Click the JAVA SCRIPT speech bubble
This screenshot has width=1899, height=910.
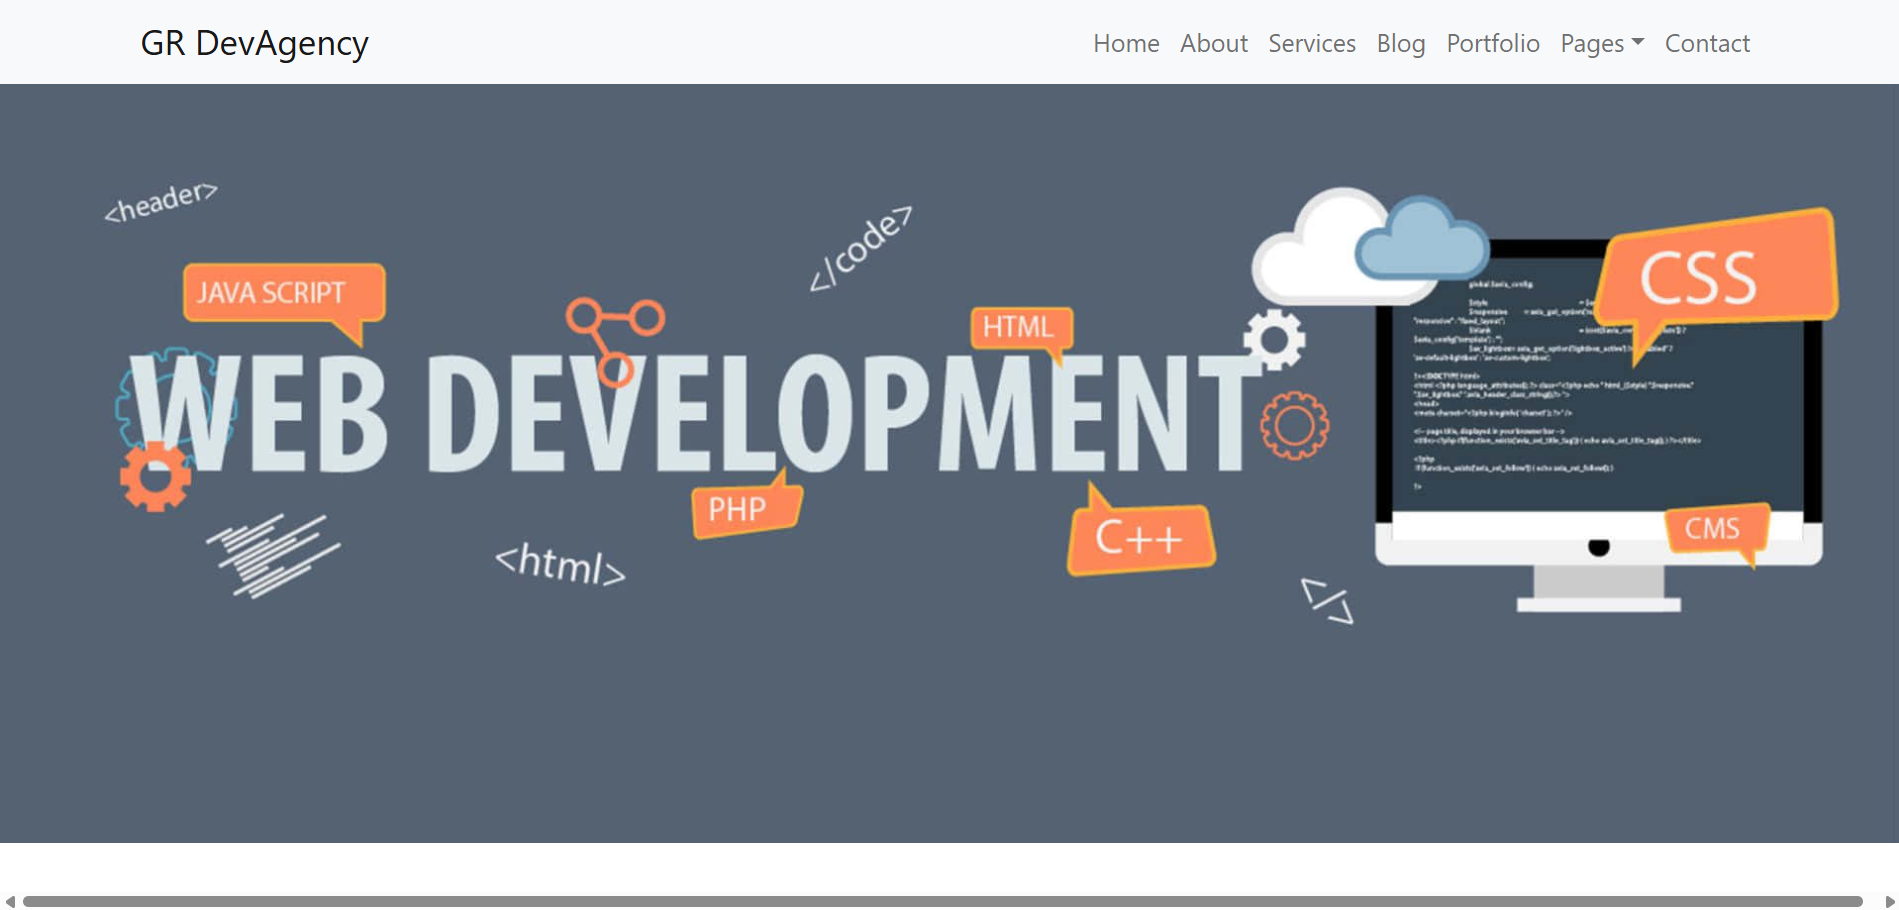[282, 292]
